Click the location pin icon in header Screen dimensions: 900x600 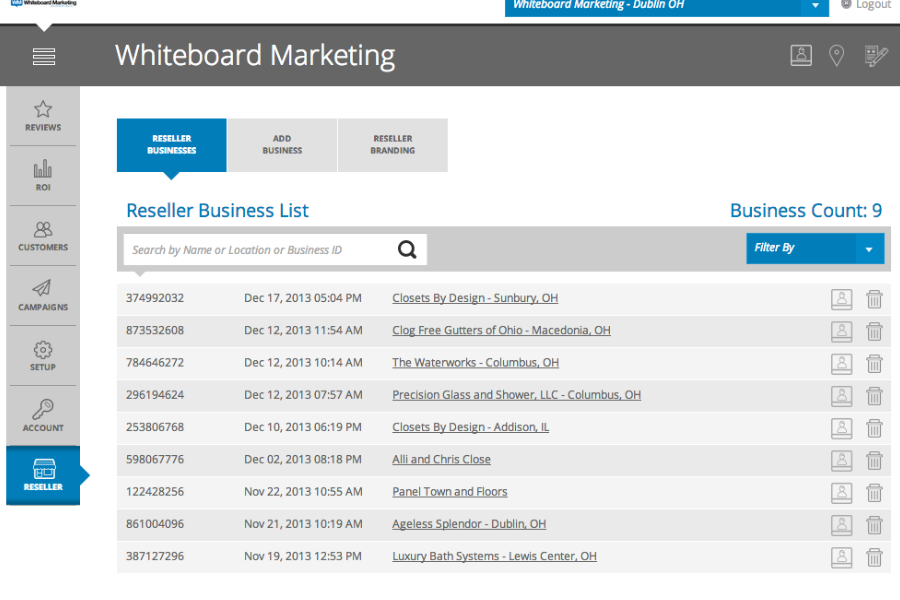[836, 56]
